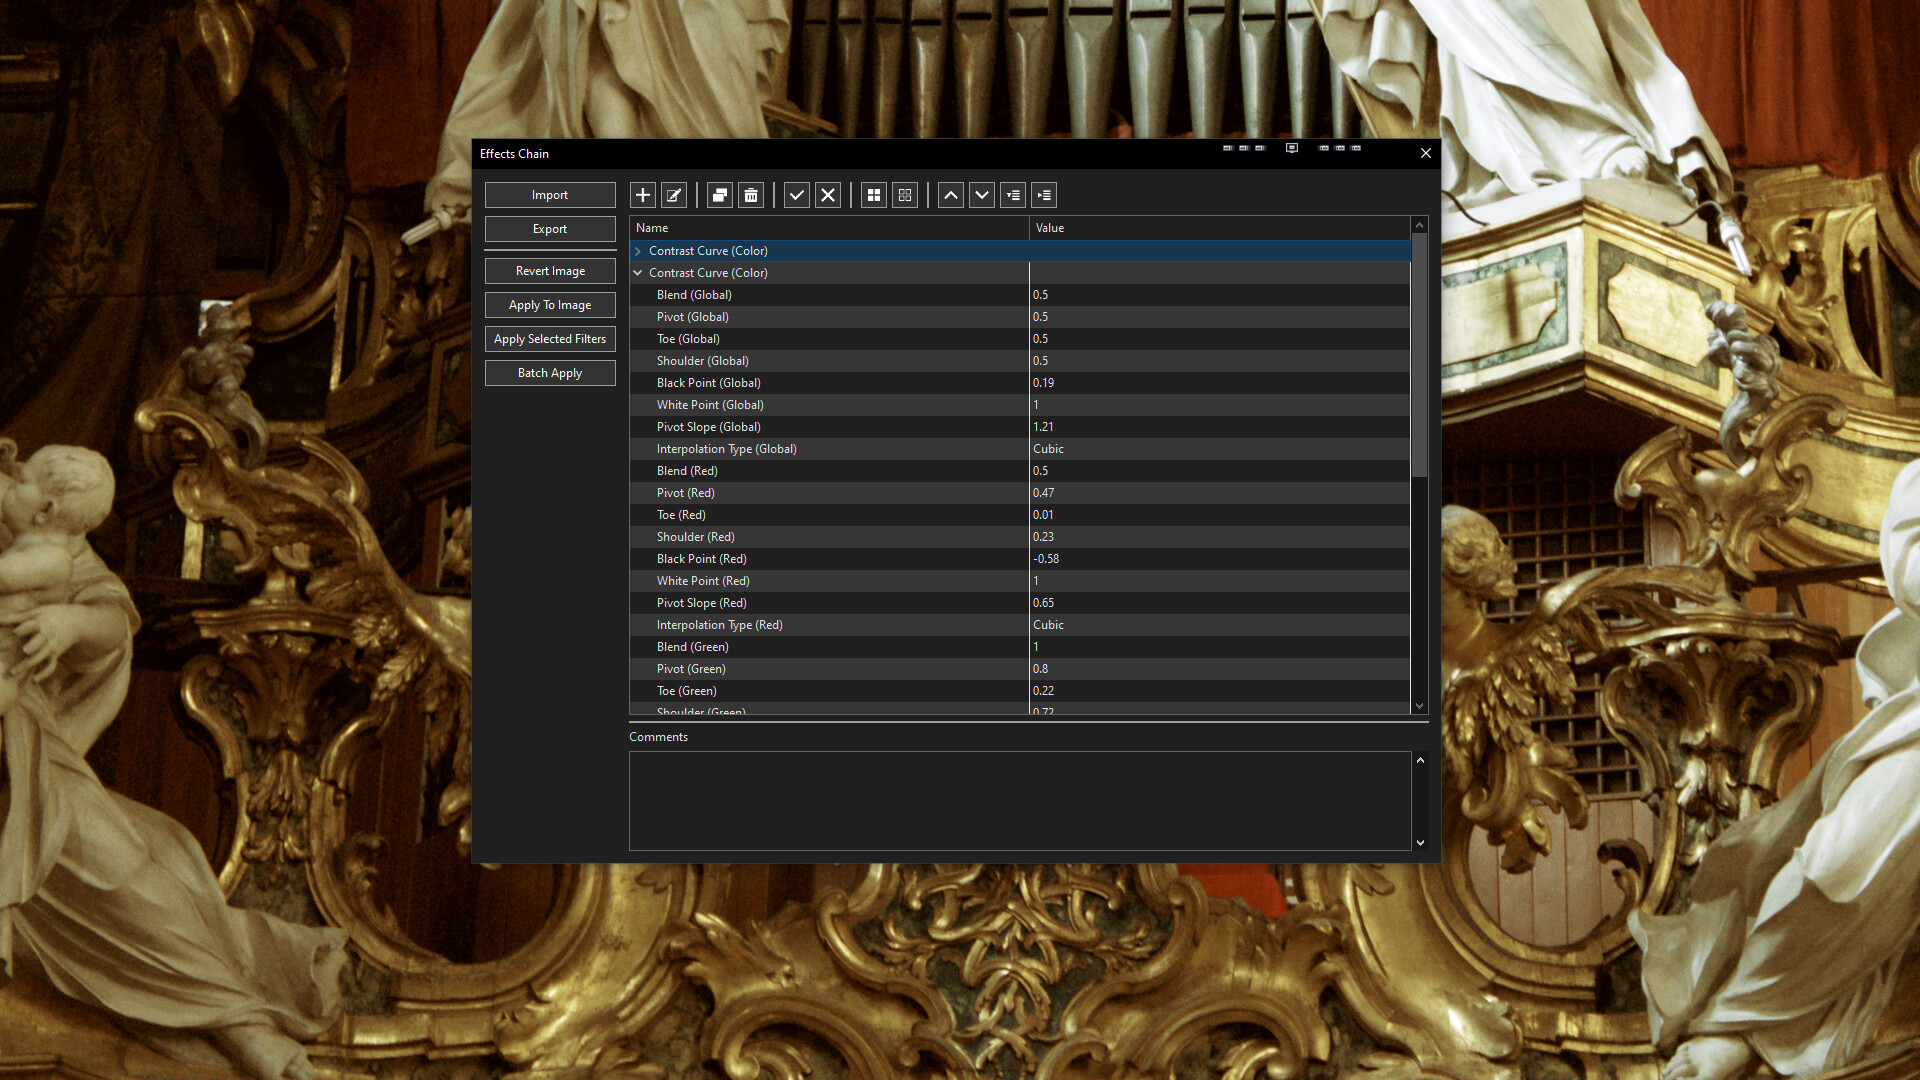The height and width of the screenshot is (1080, 1920).
Task: Deselect all filters with the outlined grid icon
Action: [x=905, y=195]
